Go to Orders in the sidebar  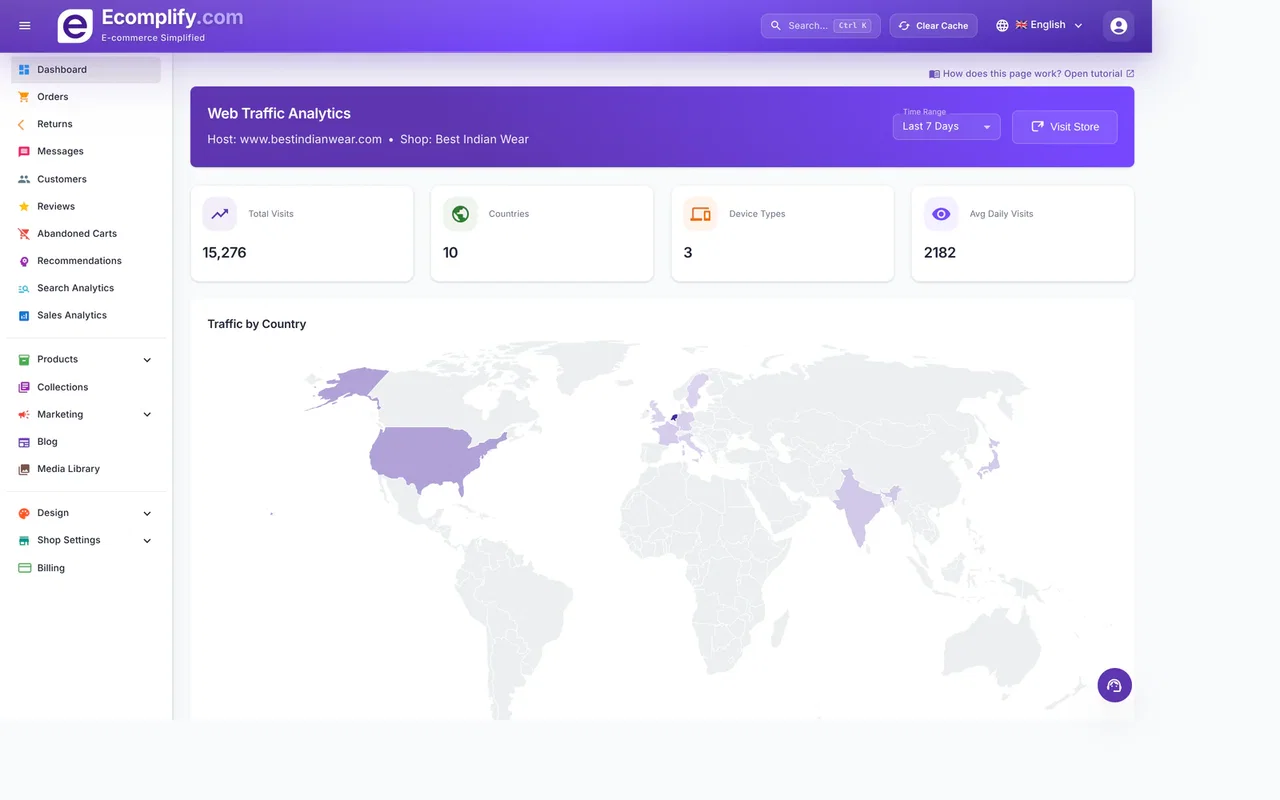(x=86, y=97)
